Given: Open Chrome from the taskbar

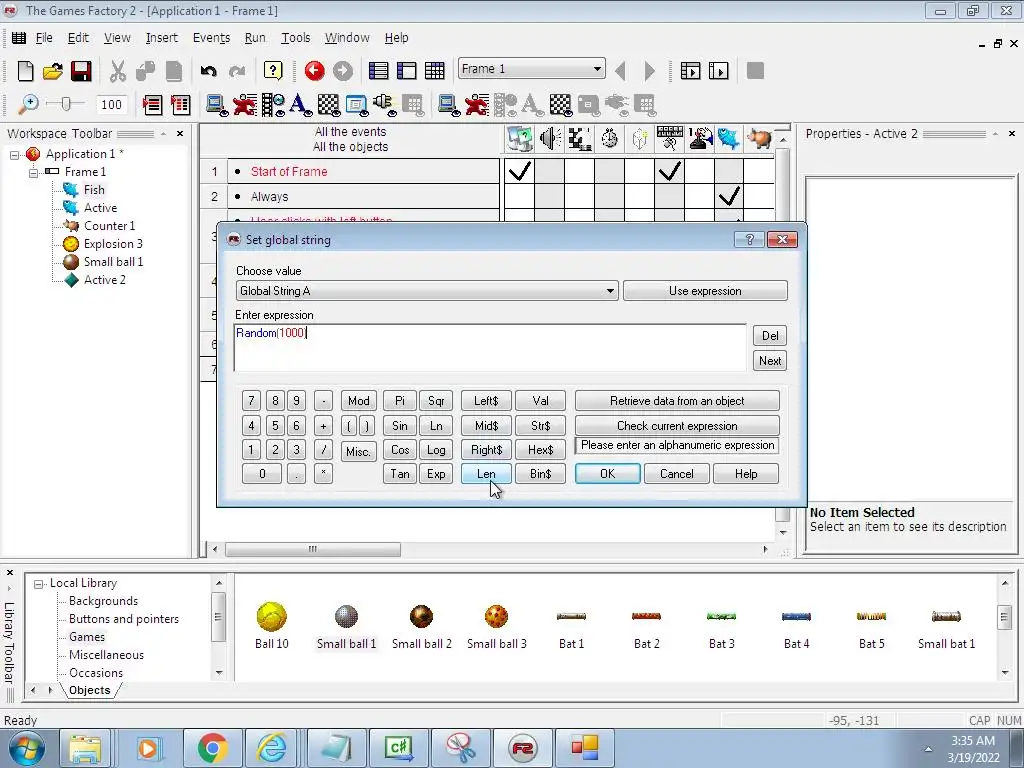Looking at the screenshot, I should (x=213, y=748).
